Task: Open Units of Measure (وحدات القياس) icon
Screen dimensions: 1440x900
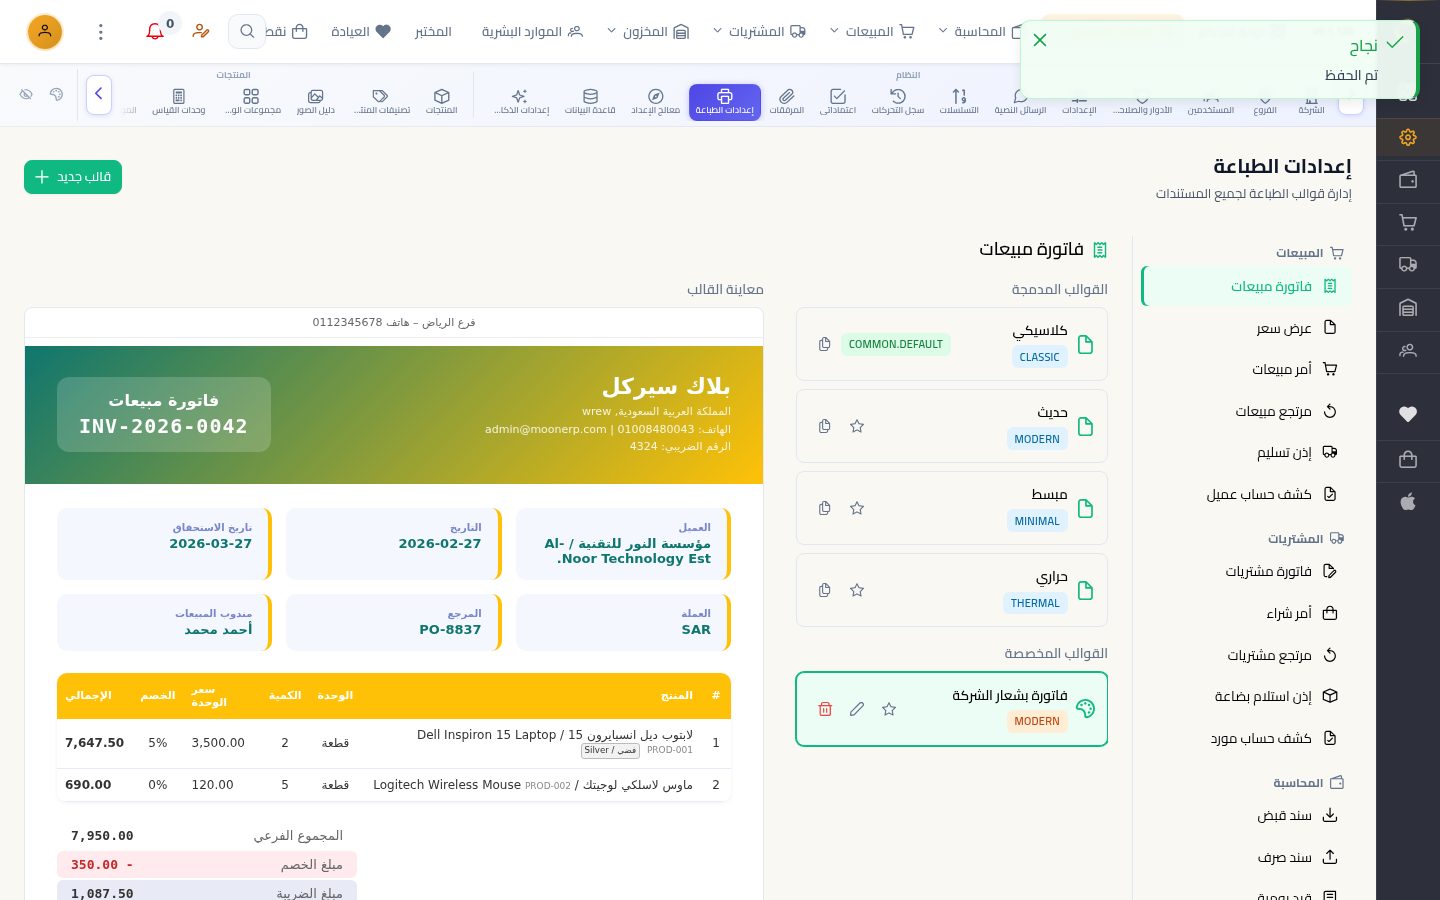Action: 179,101
